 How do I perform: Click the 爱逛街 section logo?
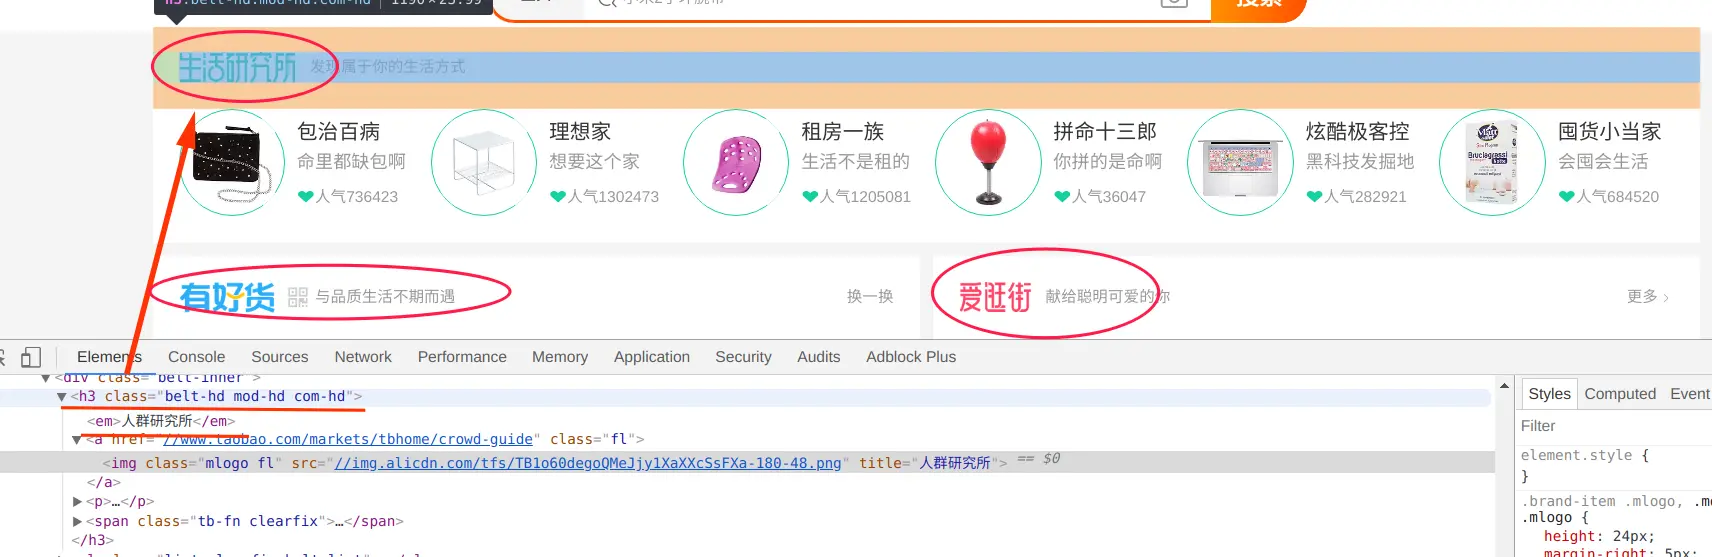(995, 297)
